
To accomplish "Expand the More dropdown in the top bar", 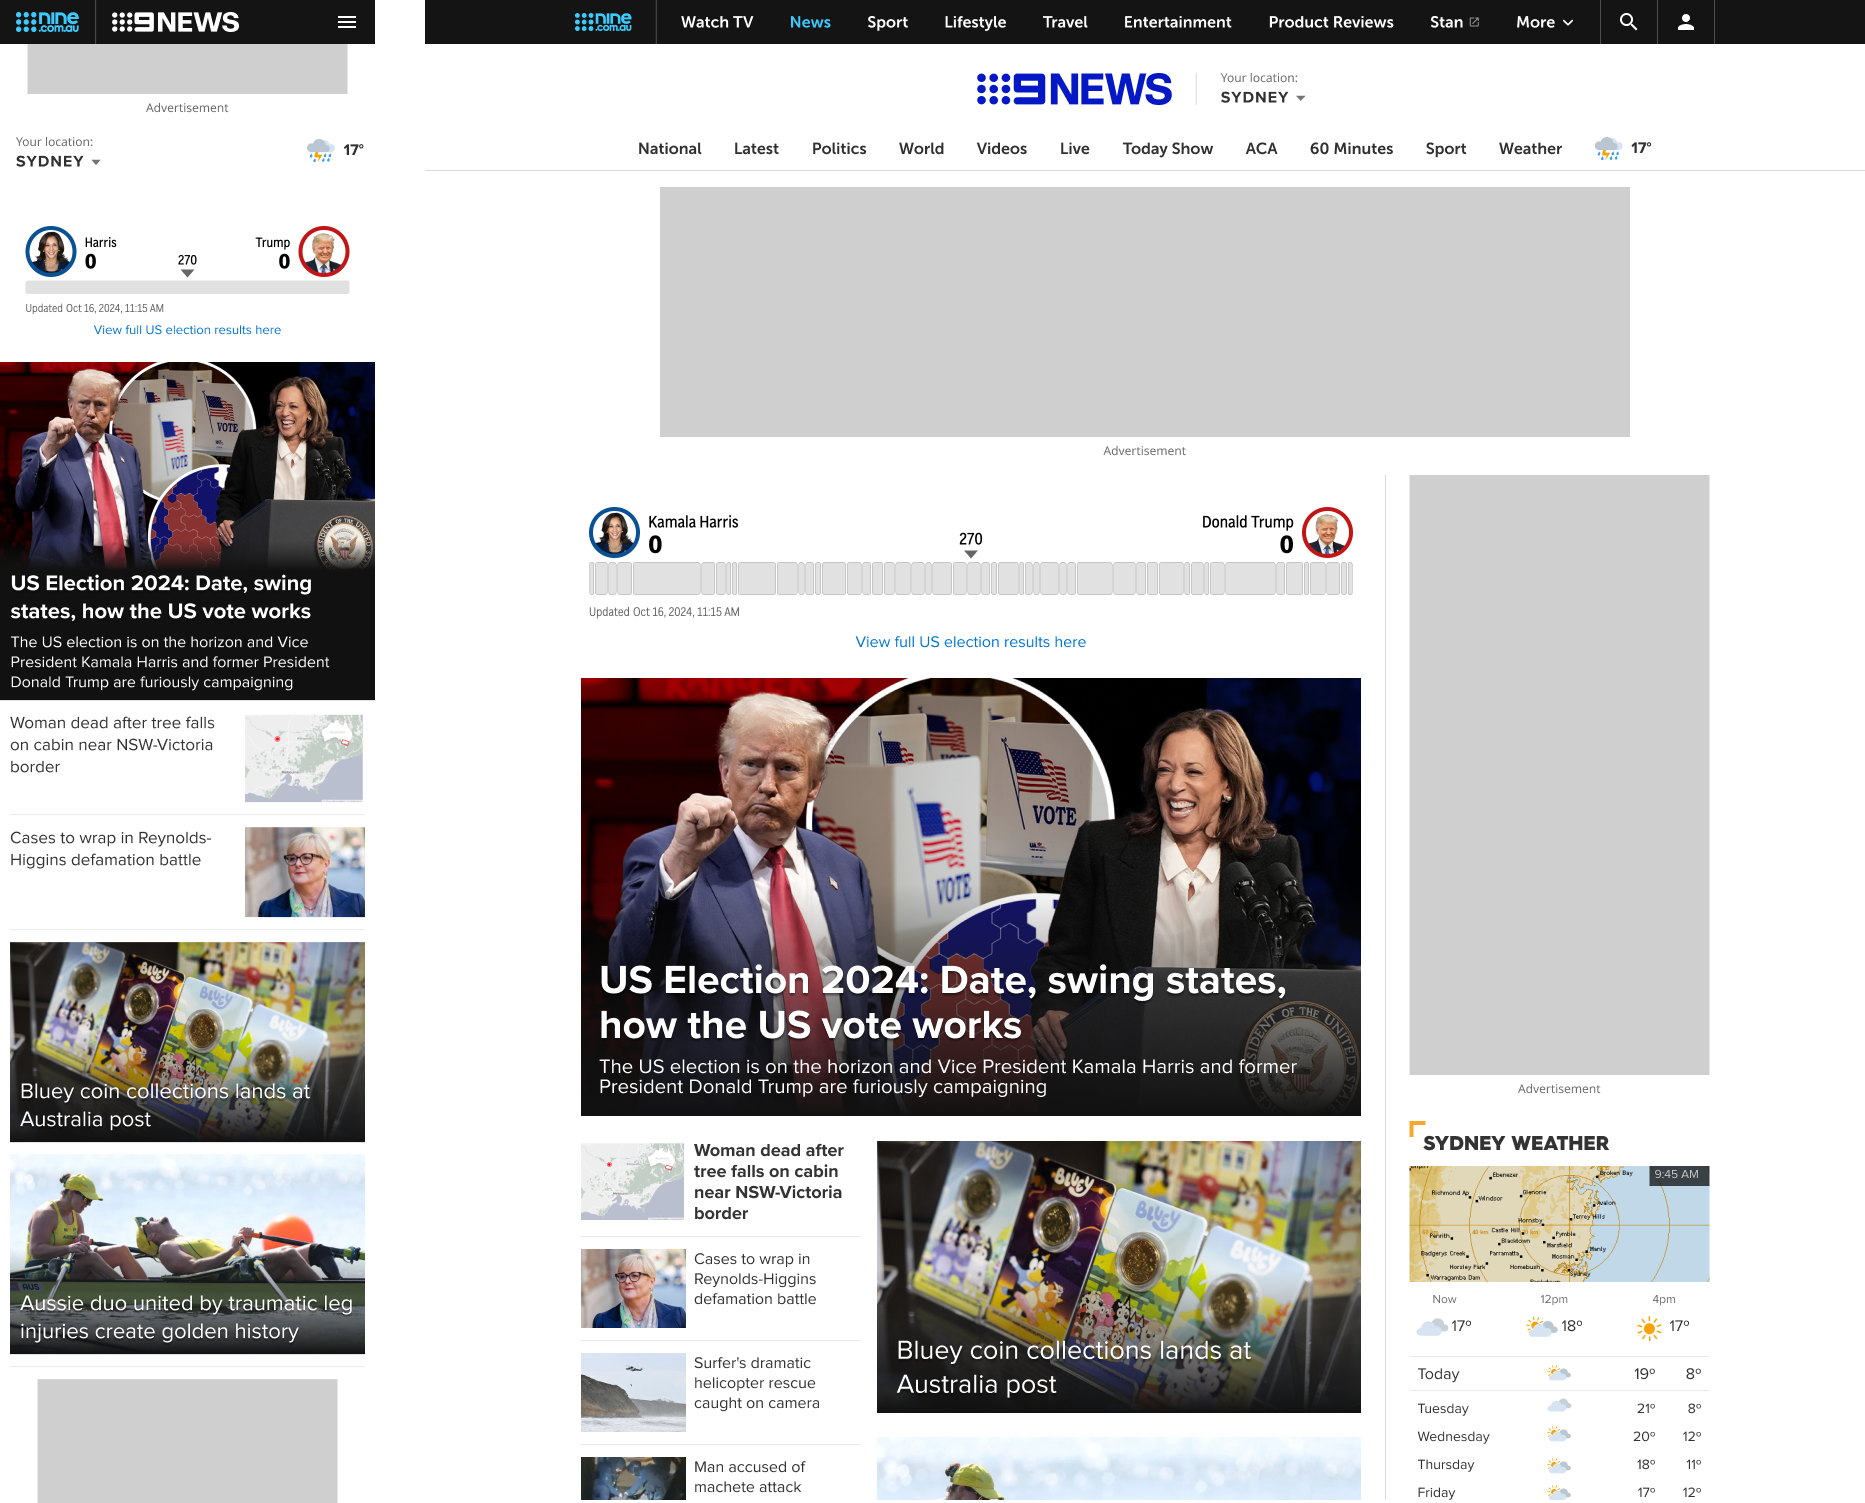I will (1544, 22).
